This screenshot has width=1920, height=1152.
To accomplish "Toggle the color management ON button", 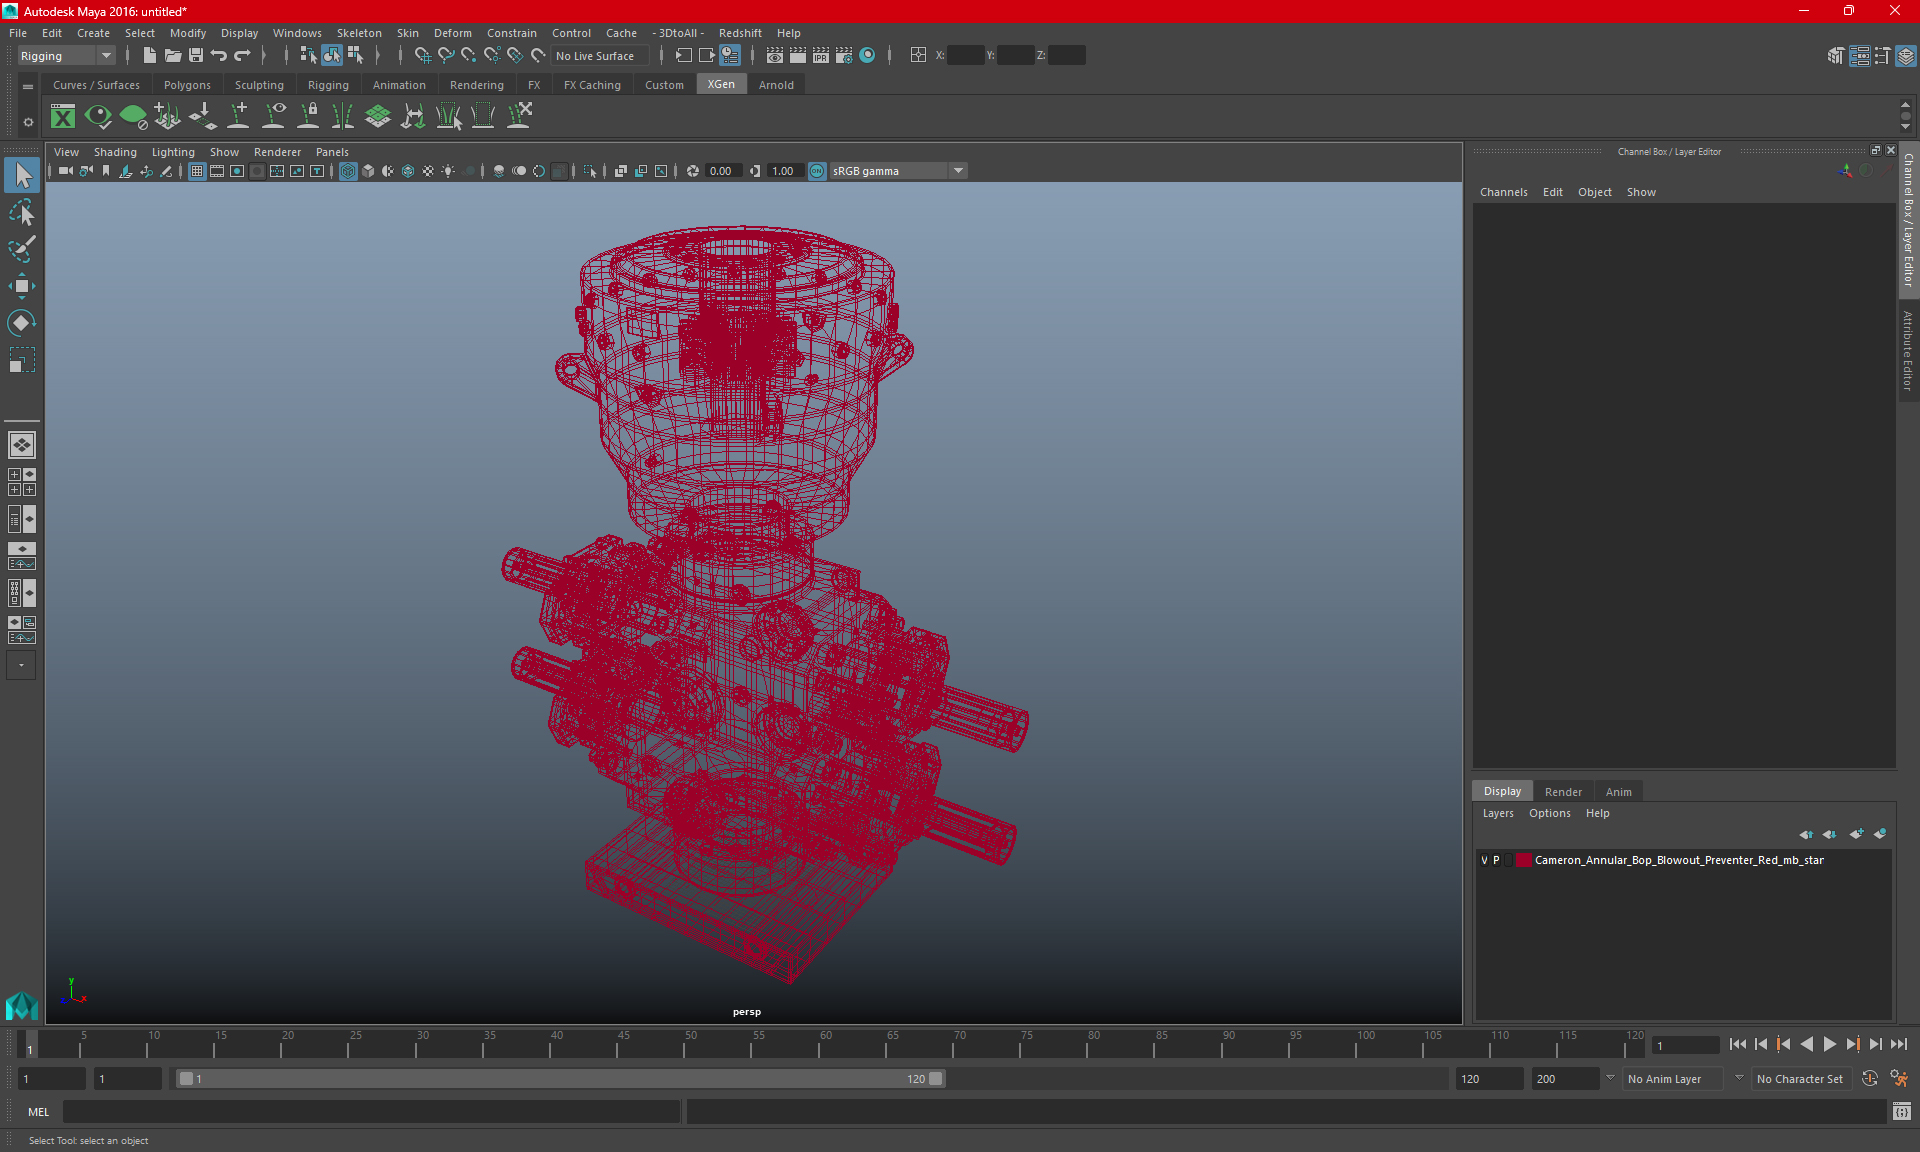I will click(817, 171).
